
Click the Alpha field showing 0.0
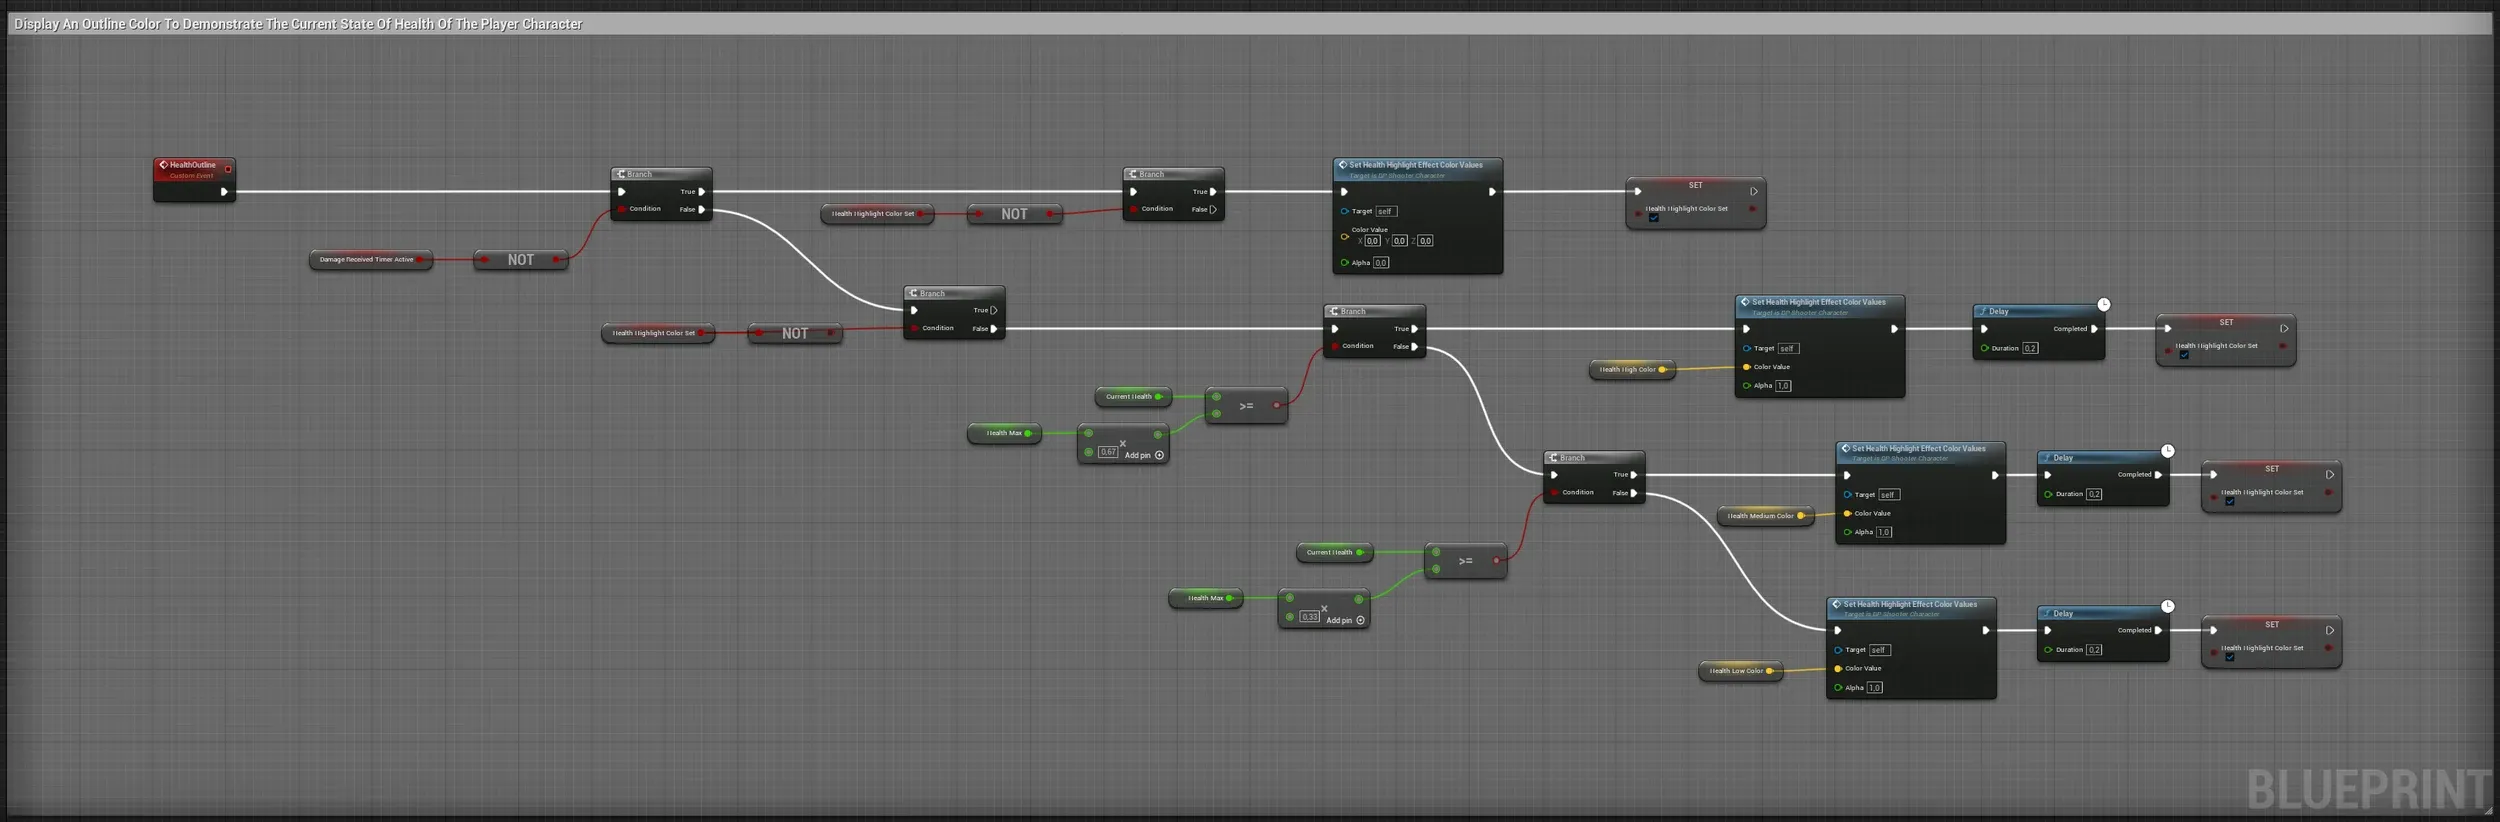click(x=1381, y=263)
